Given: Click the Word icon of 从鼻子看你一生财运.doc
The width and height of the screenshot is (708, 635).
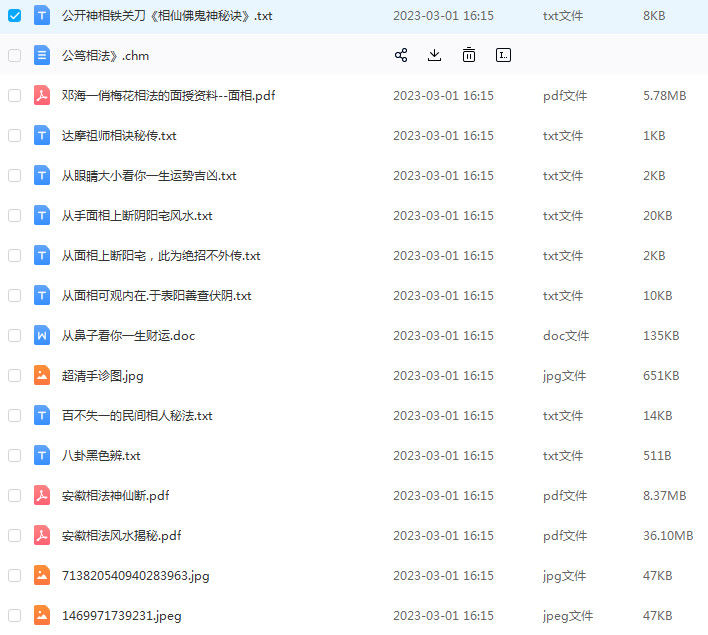Looking at the screenshot, I should [x=42, y=336].
